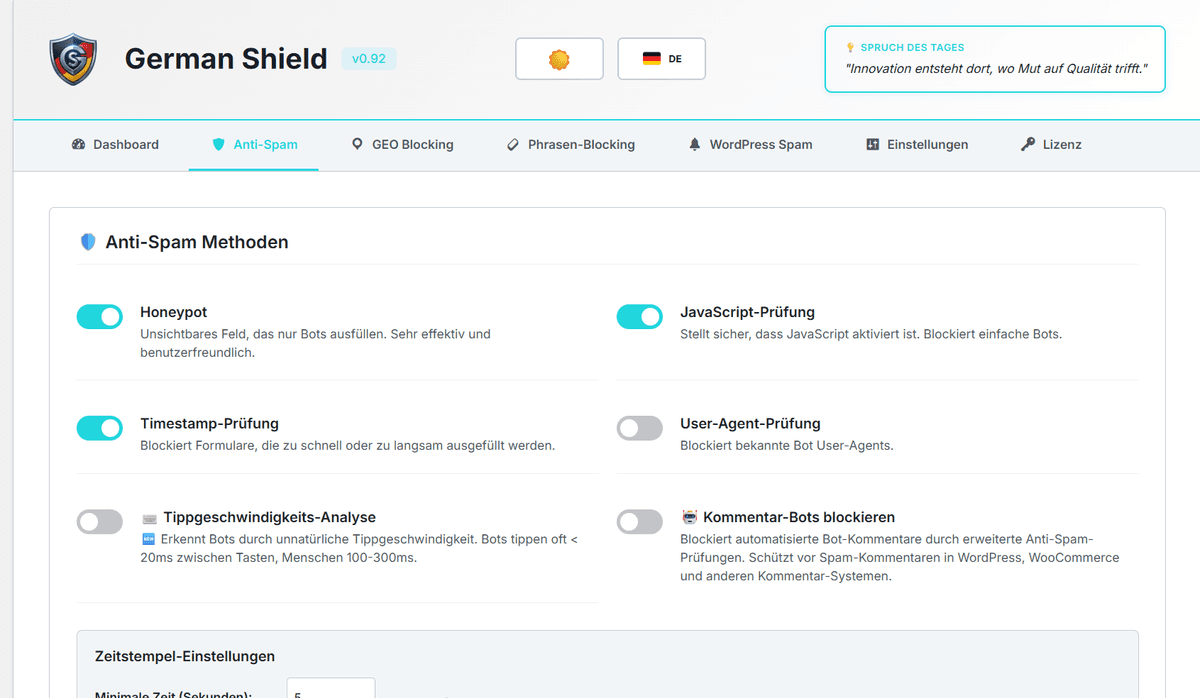The height and width of the screenshot is (698, 1200).
Task: Click the keyboard icon beside Tippgeschwindigkeits-Analyse
Action: (150, 518)
